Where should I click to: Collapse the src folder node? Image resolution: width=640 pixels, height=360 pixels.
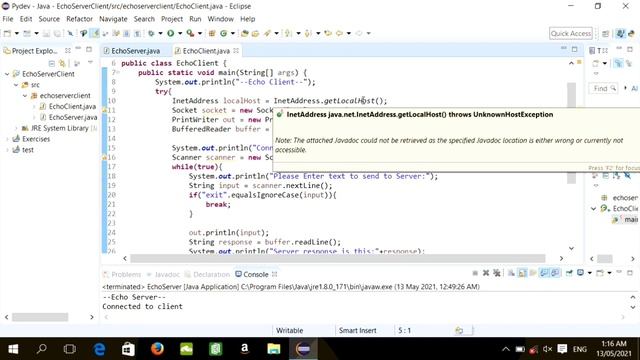click(x=16, y=85)
